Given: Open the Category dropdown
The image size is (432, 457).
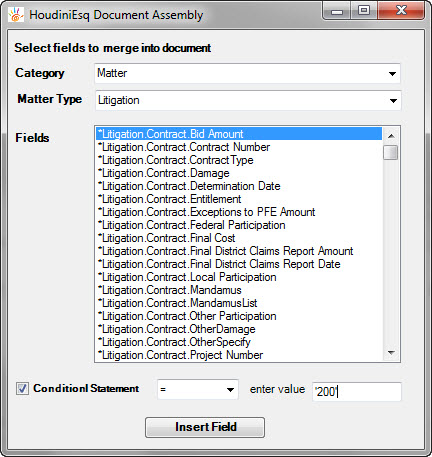Looking at the screenshot, I should pos(247,73).
